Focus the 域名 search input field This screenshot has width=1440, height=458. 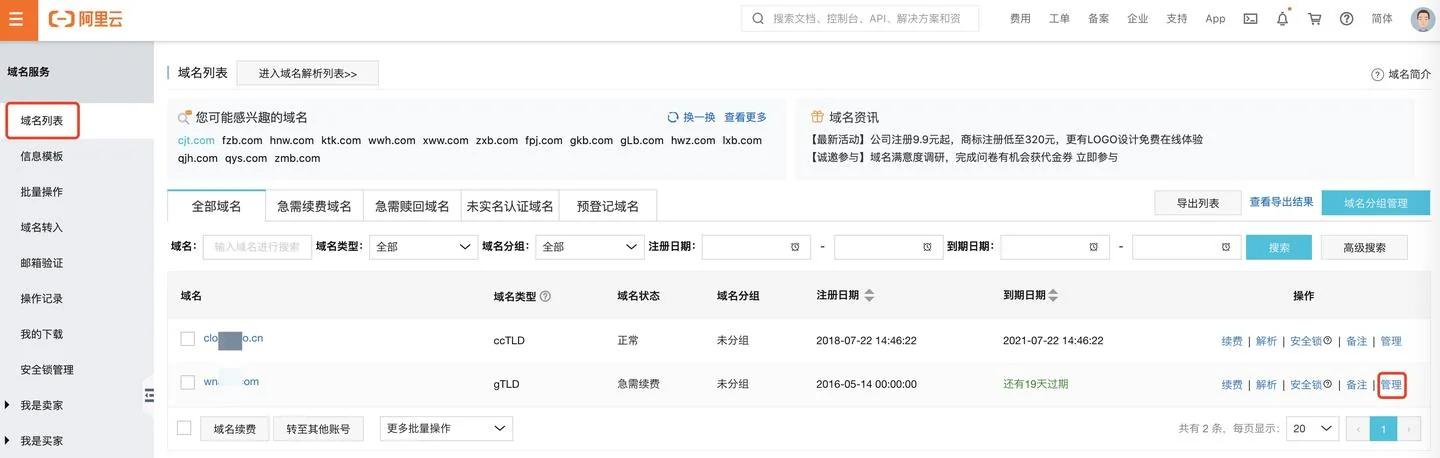tap(257, 247)
